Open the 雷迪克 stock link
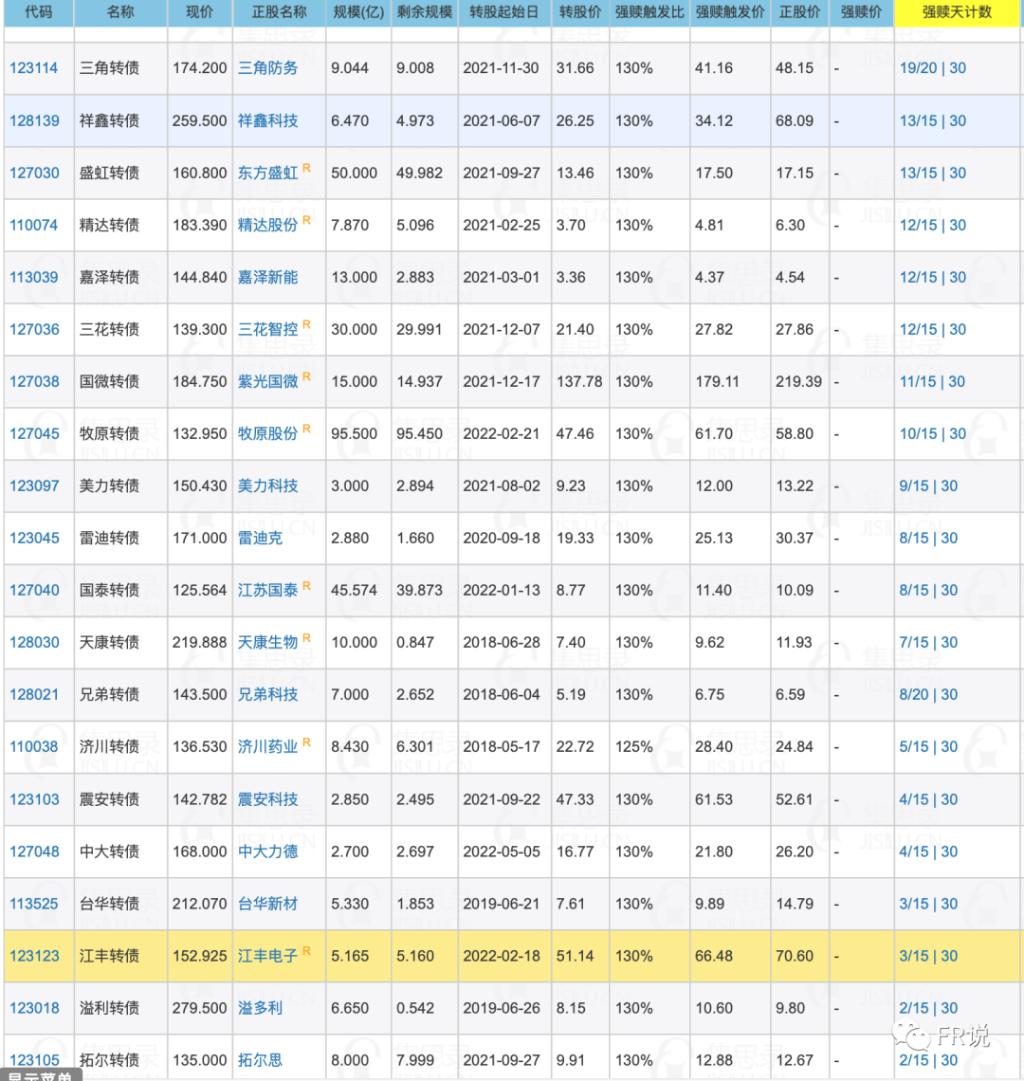The height and width of the screenshot is (1081, 1024). (260, 538)
